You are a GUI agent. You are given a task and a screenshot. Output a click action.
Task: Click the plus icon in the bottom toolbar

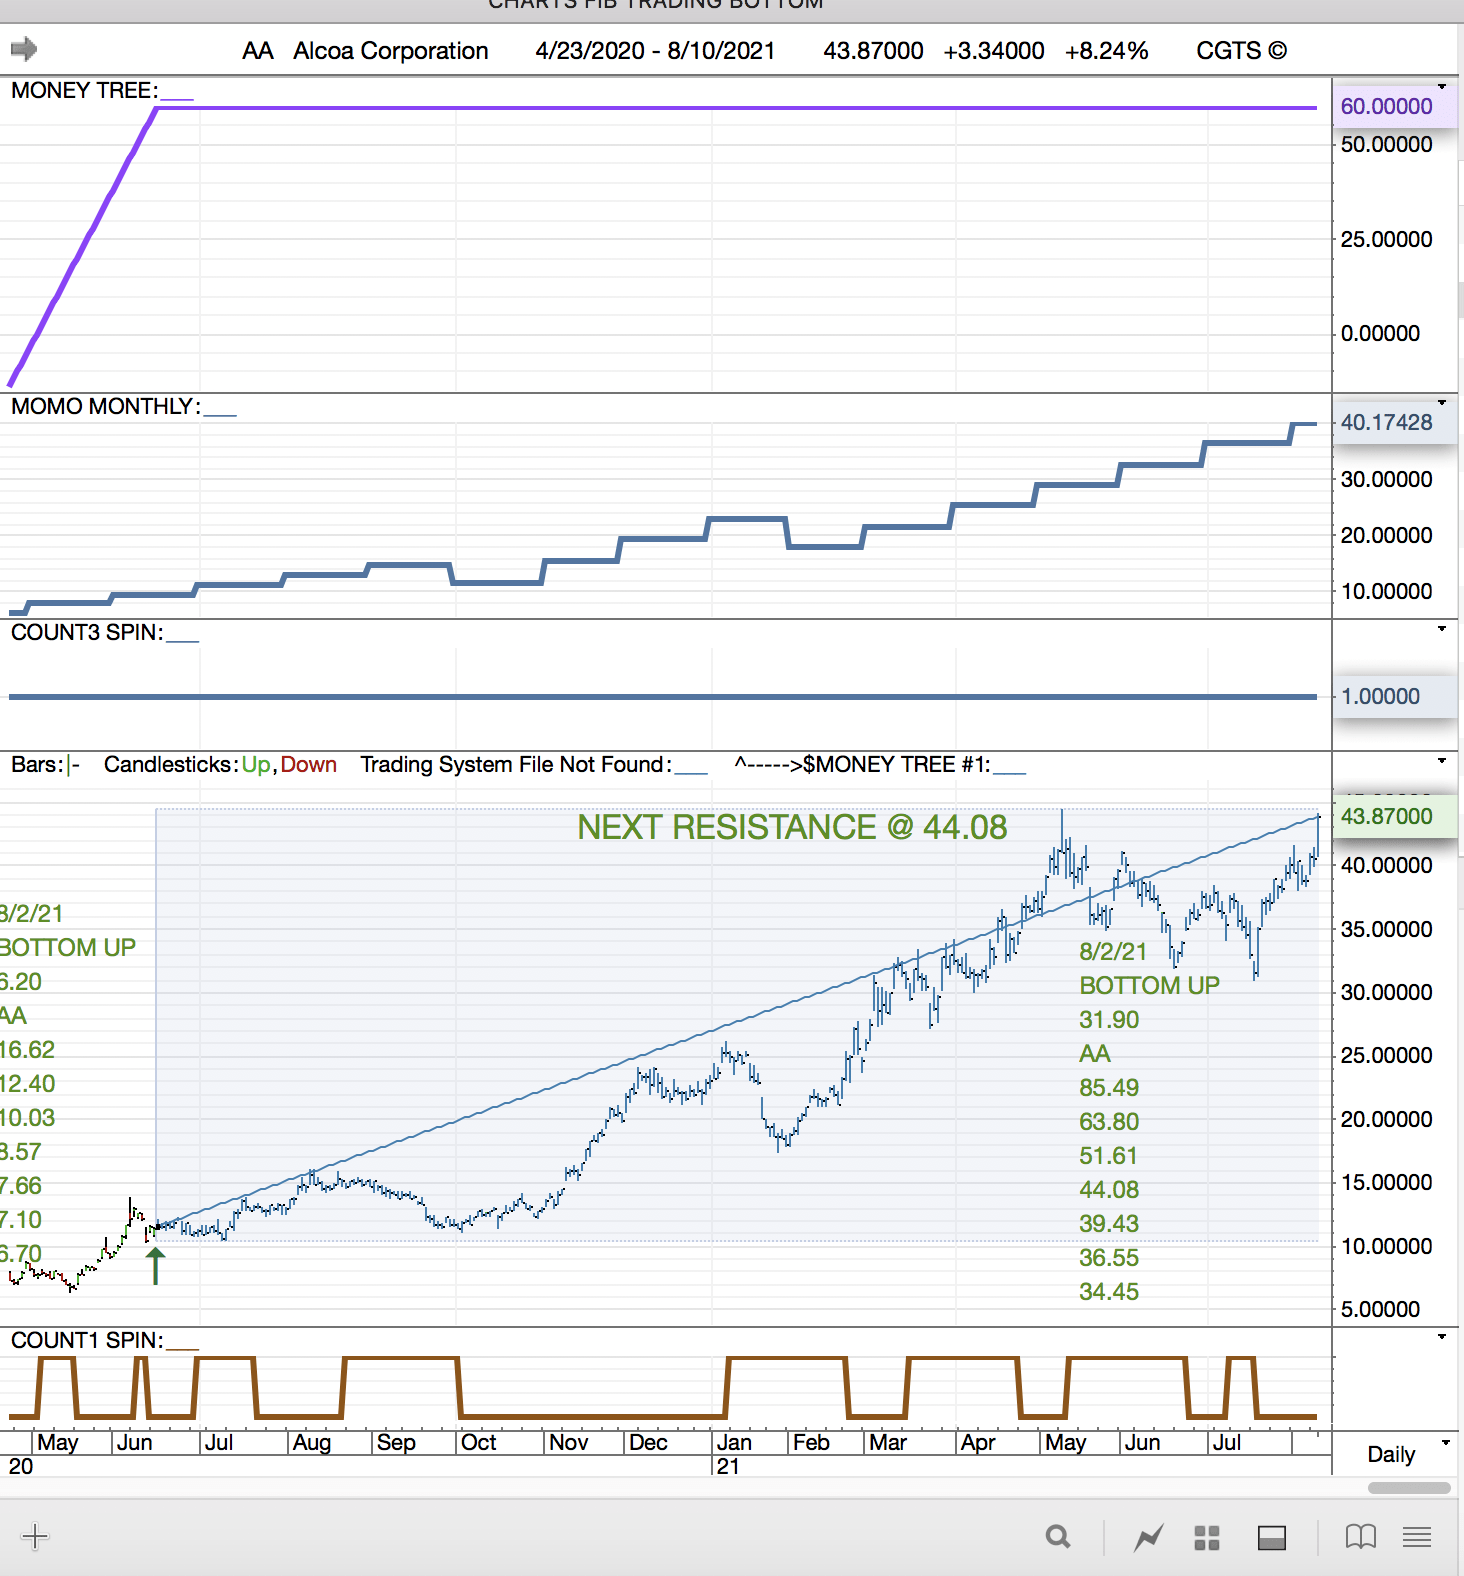(x=35, y=1536)
